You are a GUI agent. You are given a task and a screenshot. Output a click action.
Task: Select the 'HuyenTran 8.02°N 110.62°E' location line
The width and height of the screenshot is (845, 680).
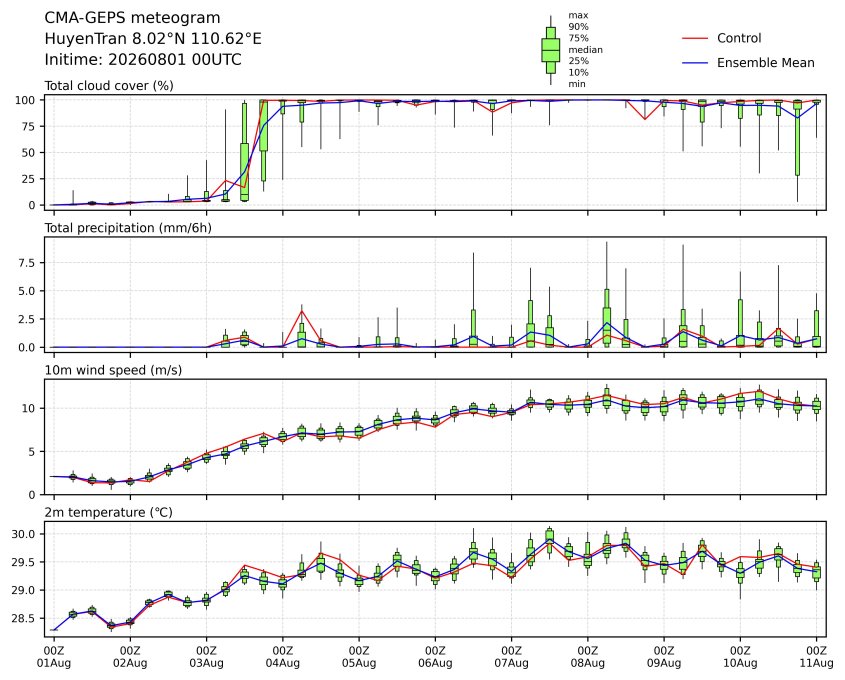tap(153, 39)
